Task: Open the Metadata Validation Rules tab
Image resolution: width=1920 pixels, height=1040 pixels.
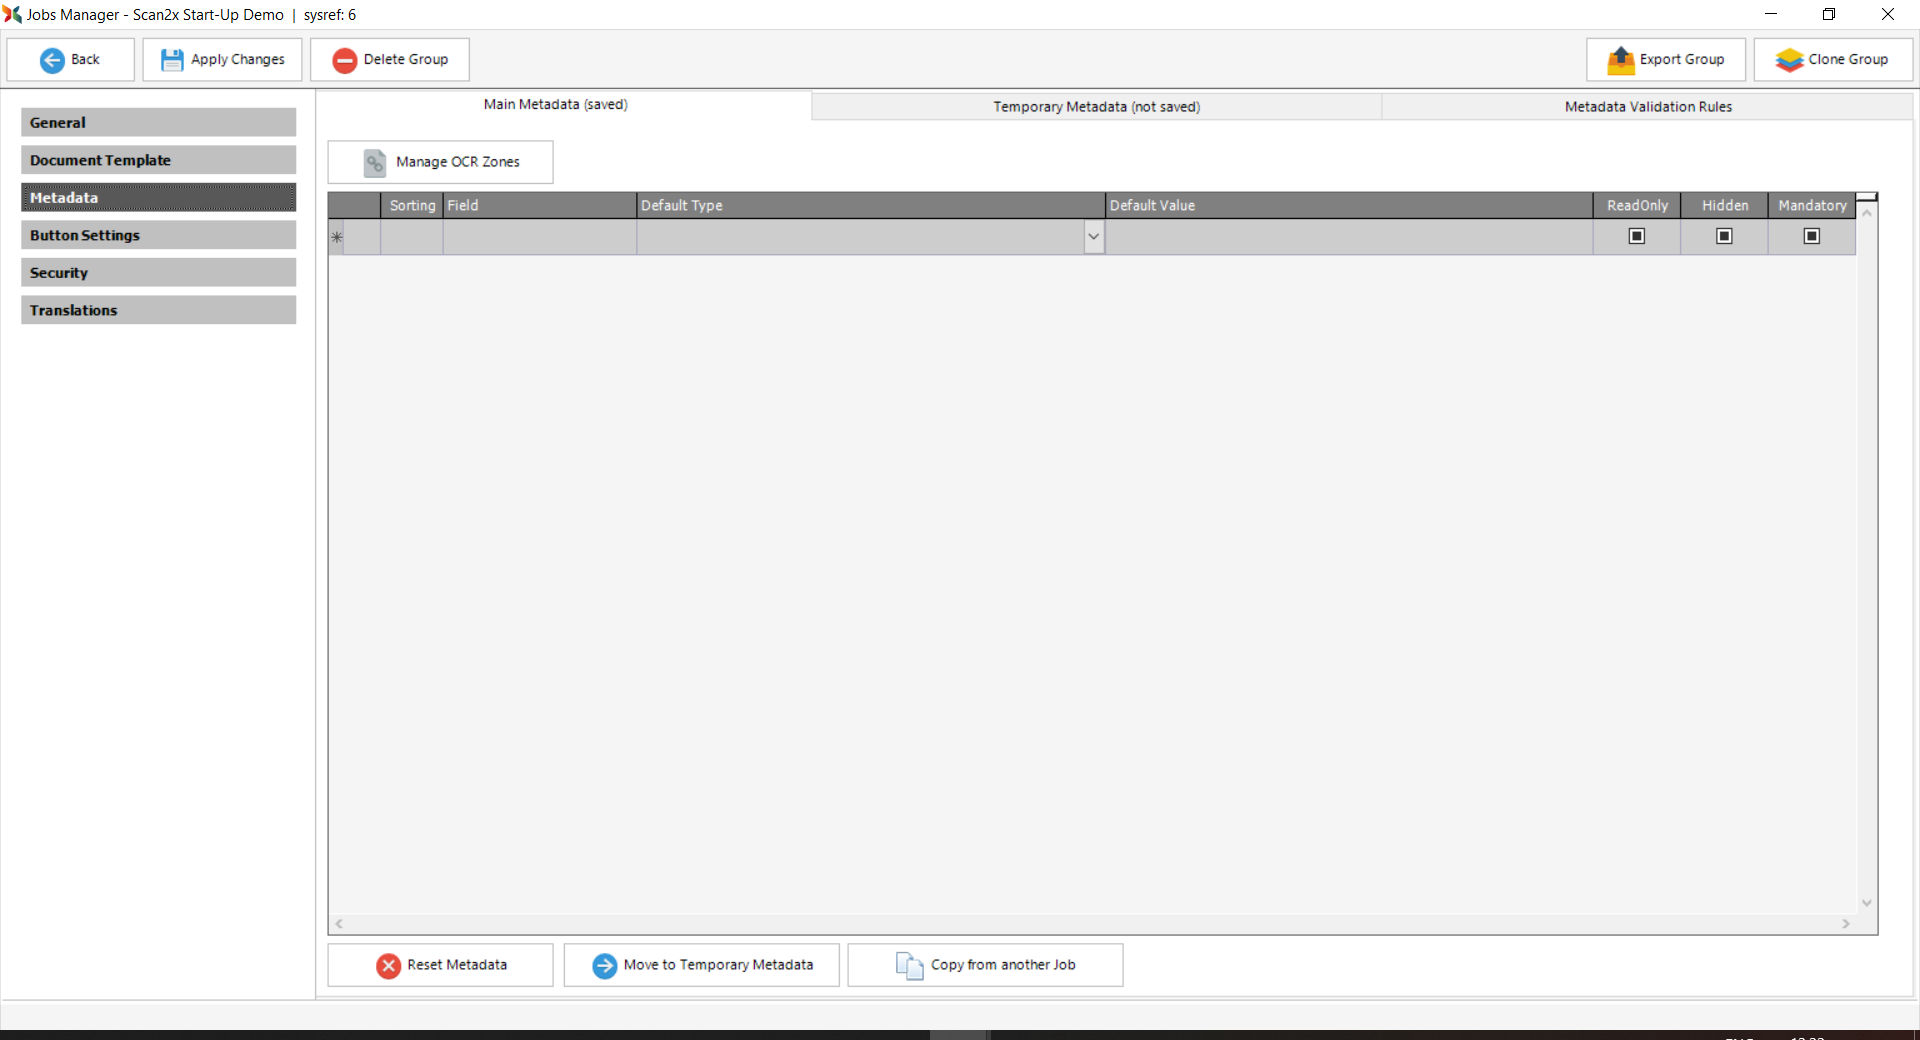Action: click(x=1648, y=107)
